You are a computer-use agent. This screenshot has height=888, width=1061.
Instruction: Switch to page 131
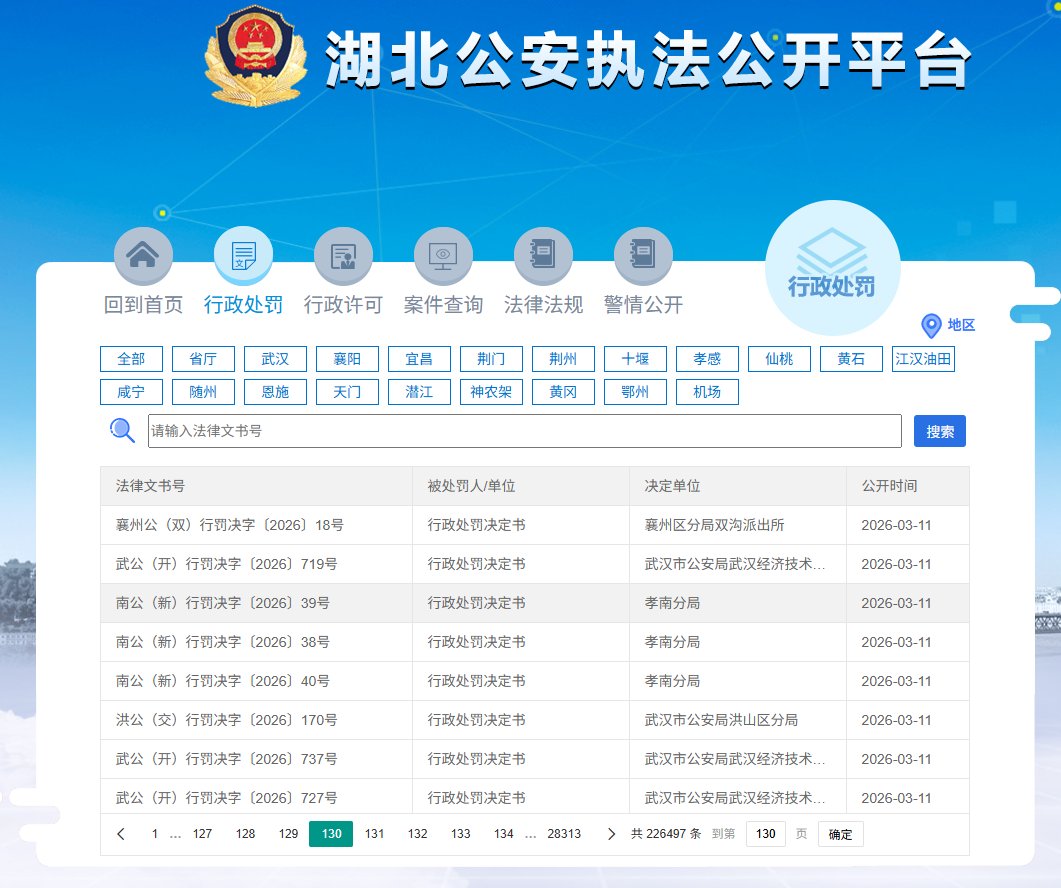coord(375,834)
